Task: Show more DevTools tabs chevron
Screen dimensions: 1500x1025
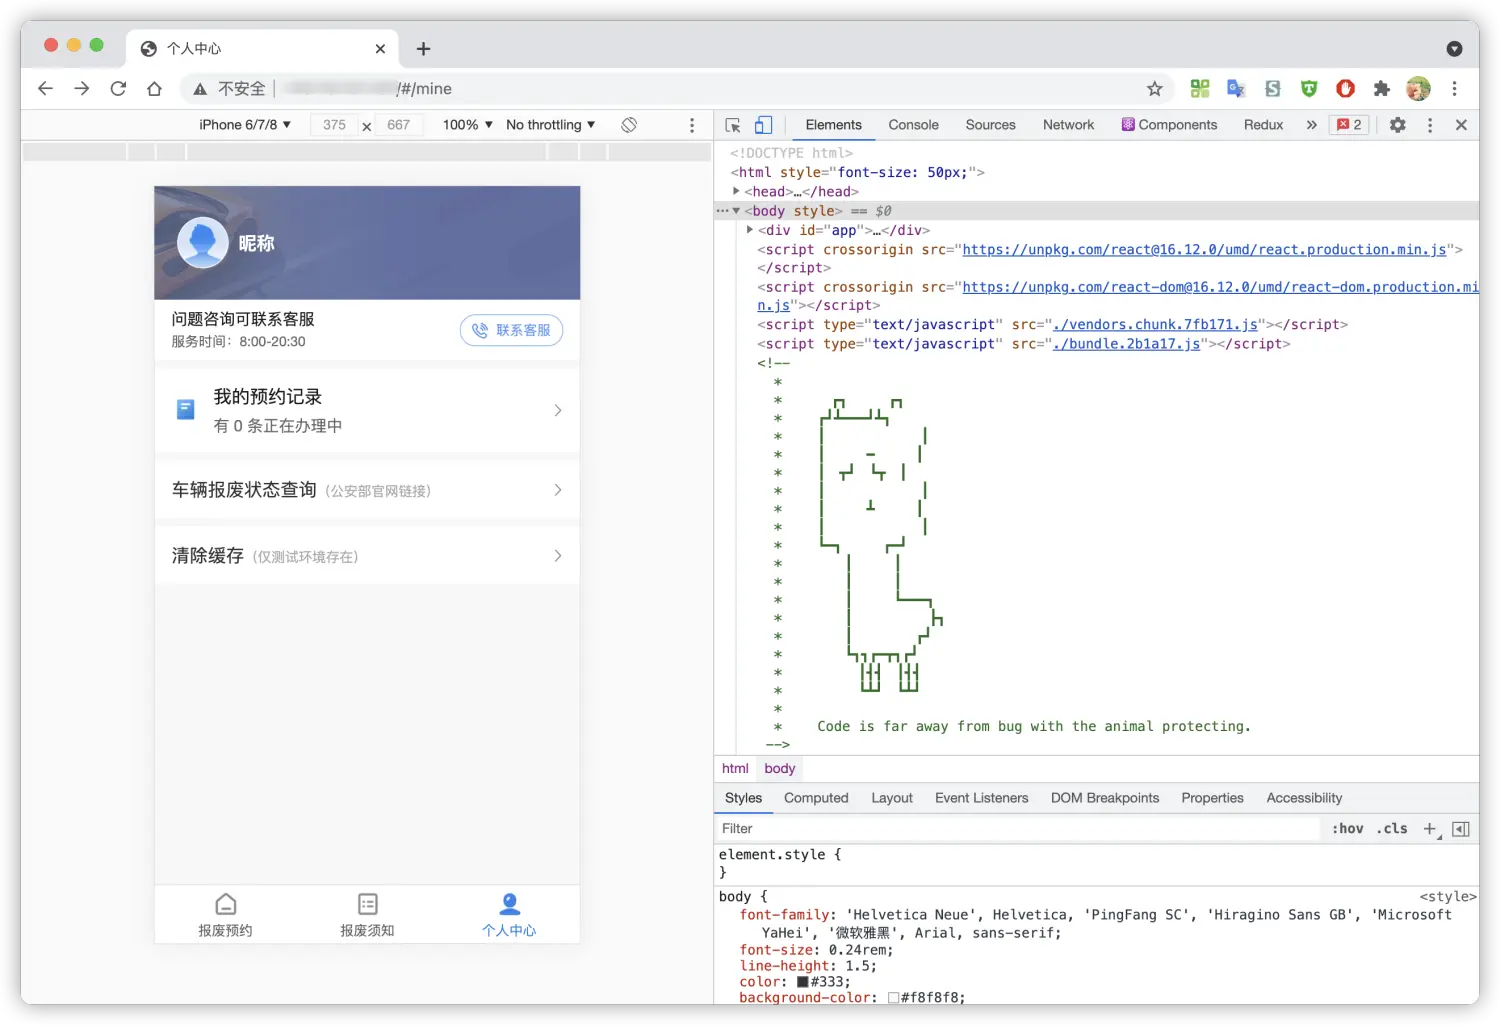Action: 1312,125
